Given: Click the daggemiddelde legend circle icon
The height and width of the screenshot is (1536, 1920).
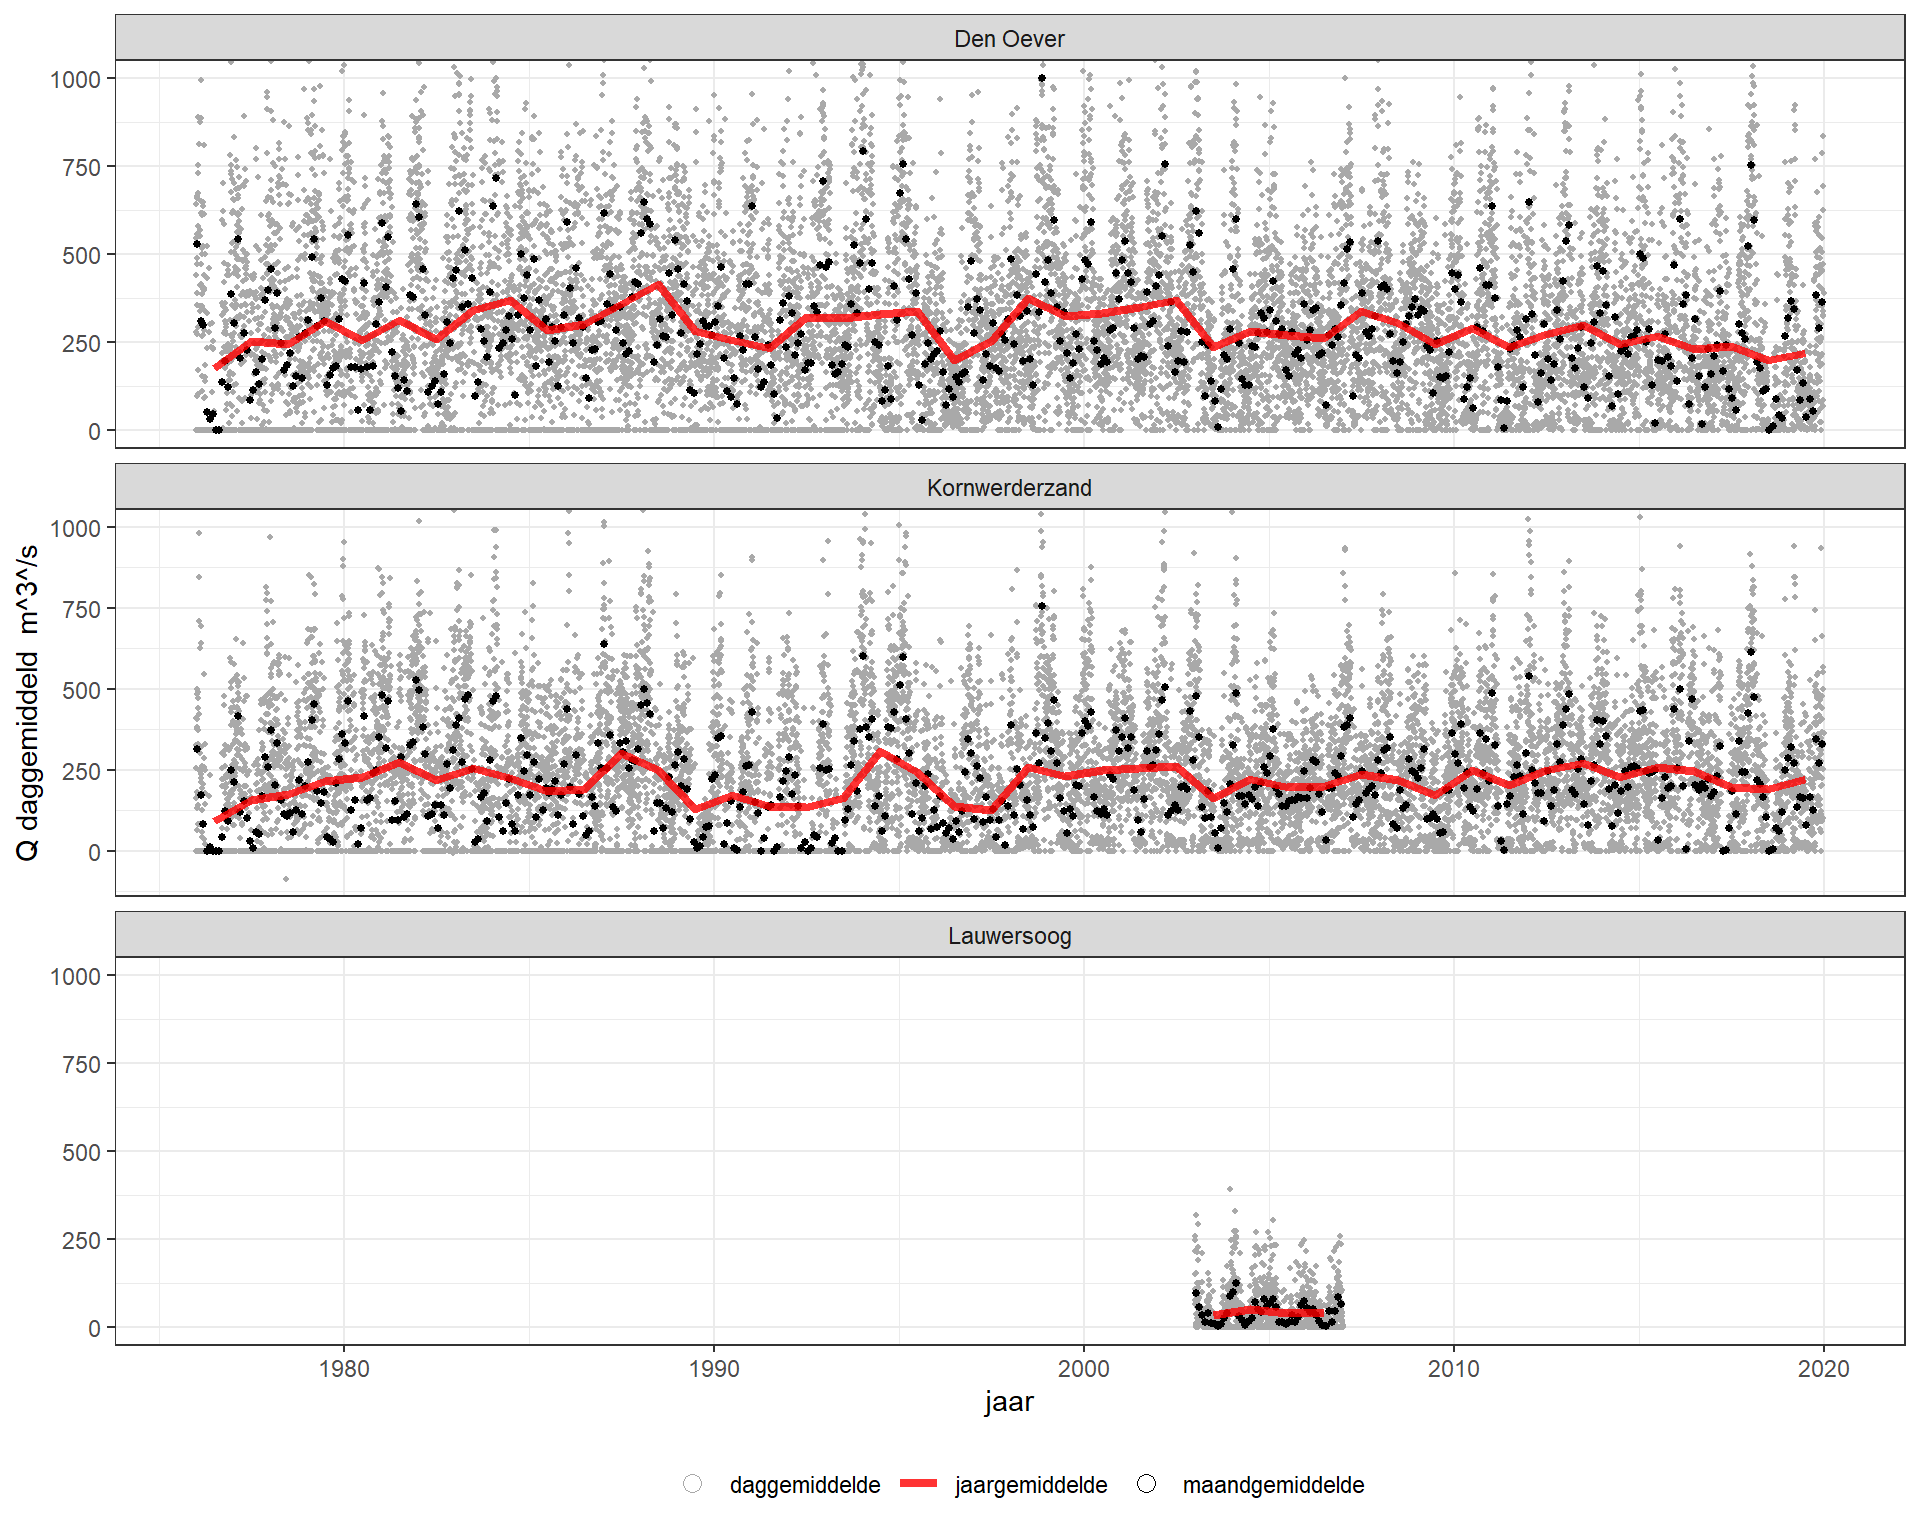Looking at the screenshot, I should [692, 1484].
